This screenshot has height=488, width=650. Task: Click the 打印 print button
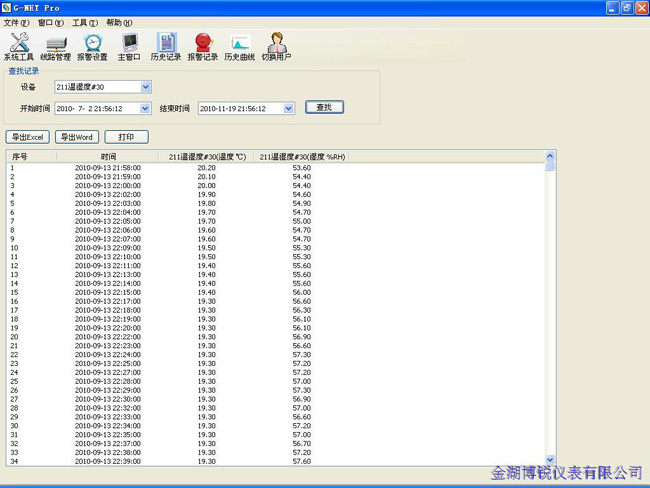coord(126,137)
